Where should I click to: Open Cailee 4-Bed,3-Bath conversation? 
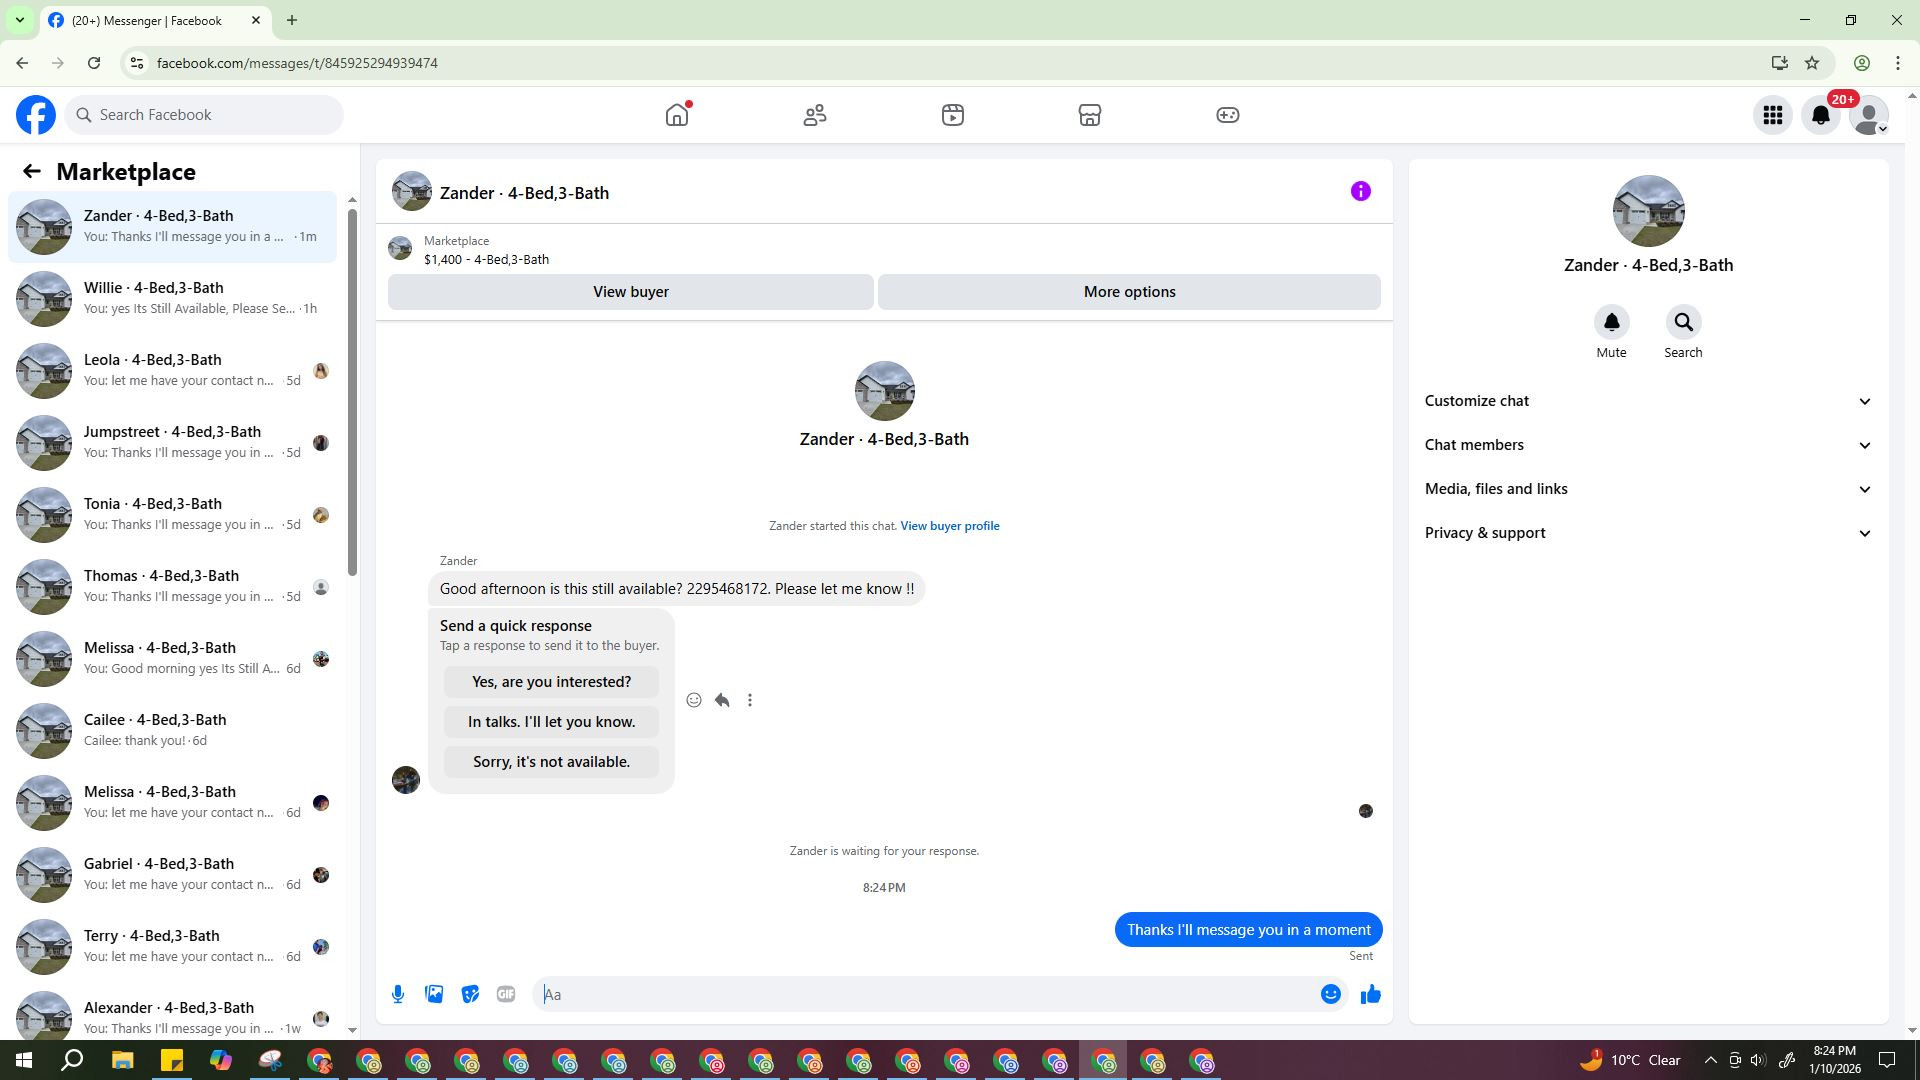172,730
